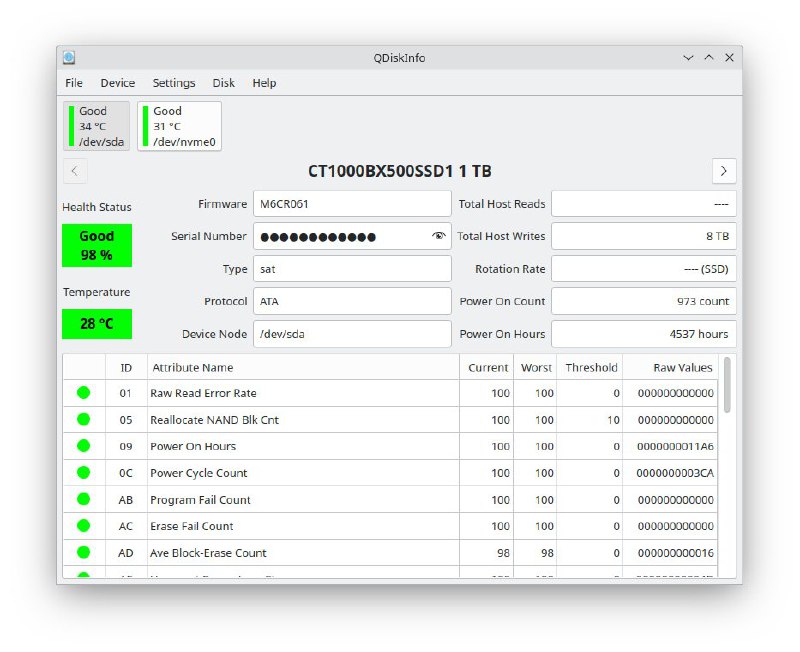Go to next disk with right arrow
The height and width of the screenshot is (652, 800).
724,171
